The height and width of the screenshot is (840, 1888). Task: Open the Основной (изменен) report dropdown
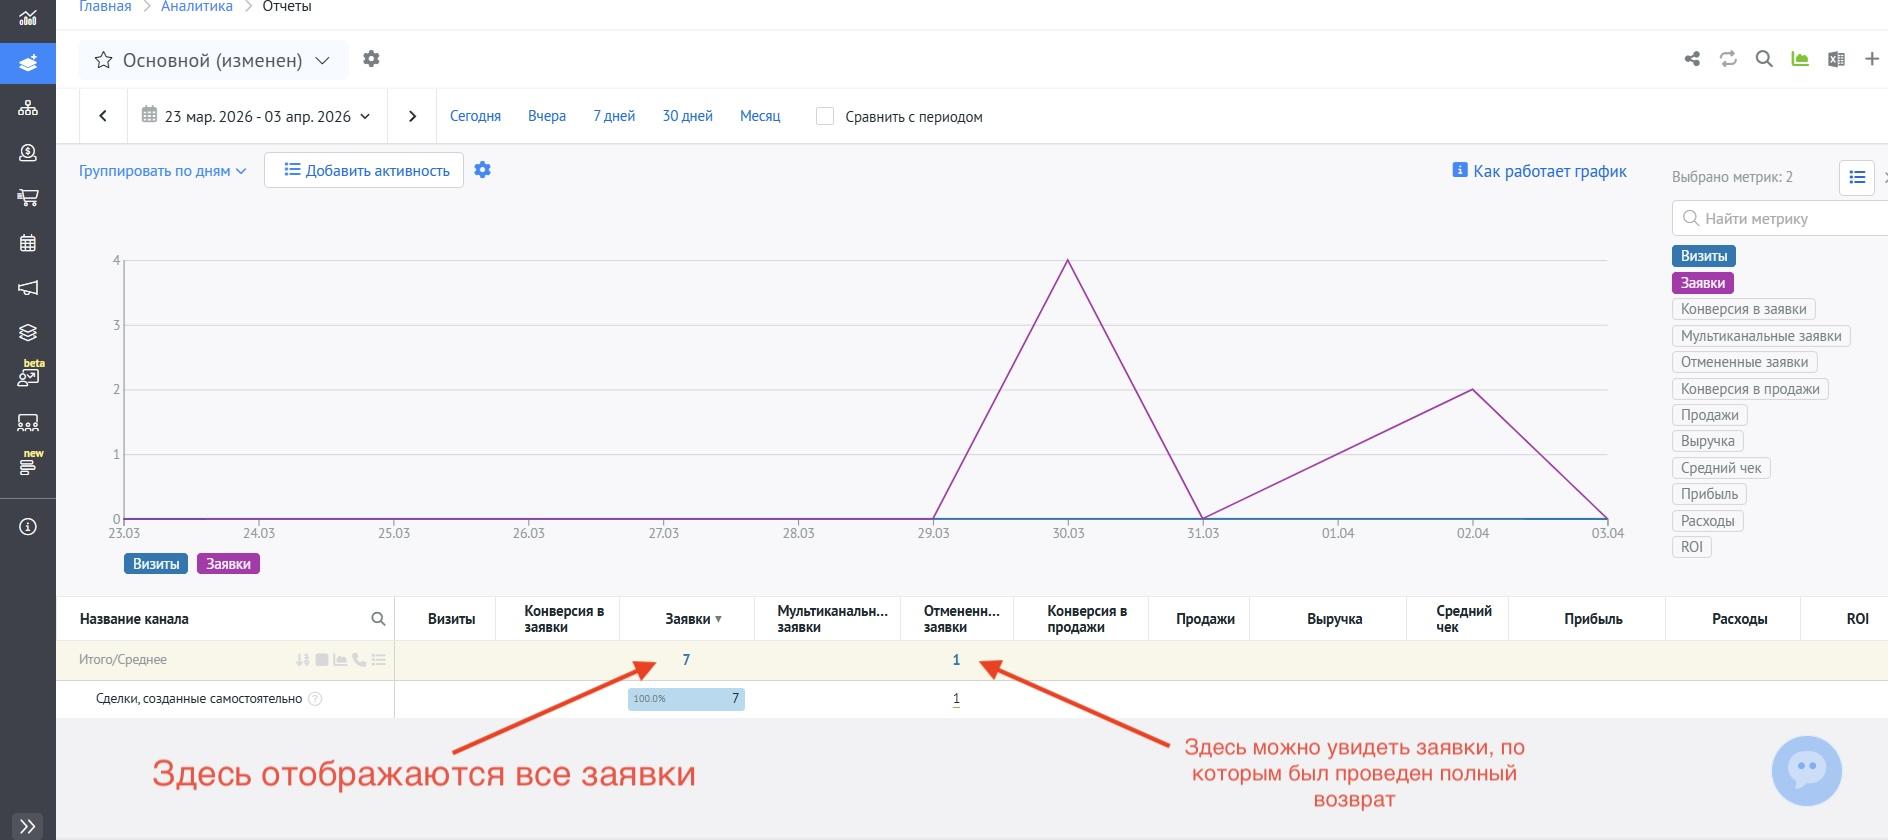(322, 60)
